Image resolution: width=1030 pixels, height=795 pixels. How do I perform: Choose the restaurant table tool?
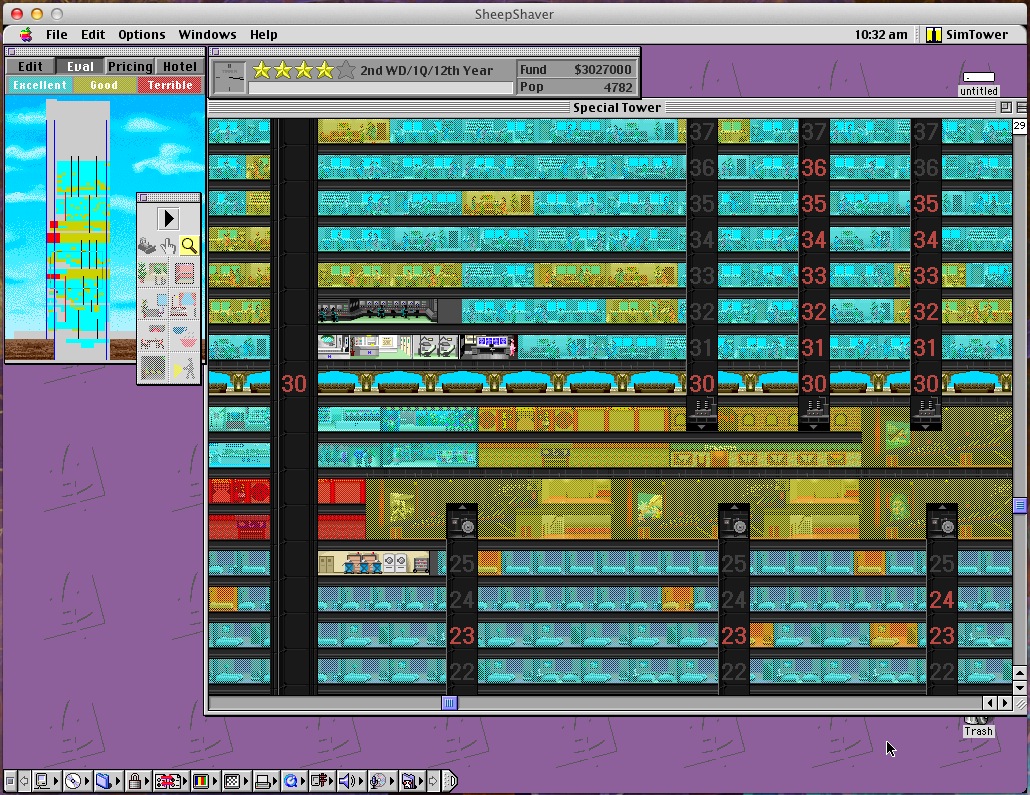tap(153, 336)
